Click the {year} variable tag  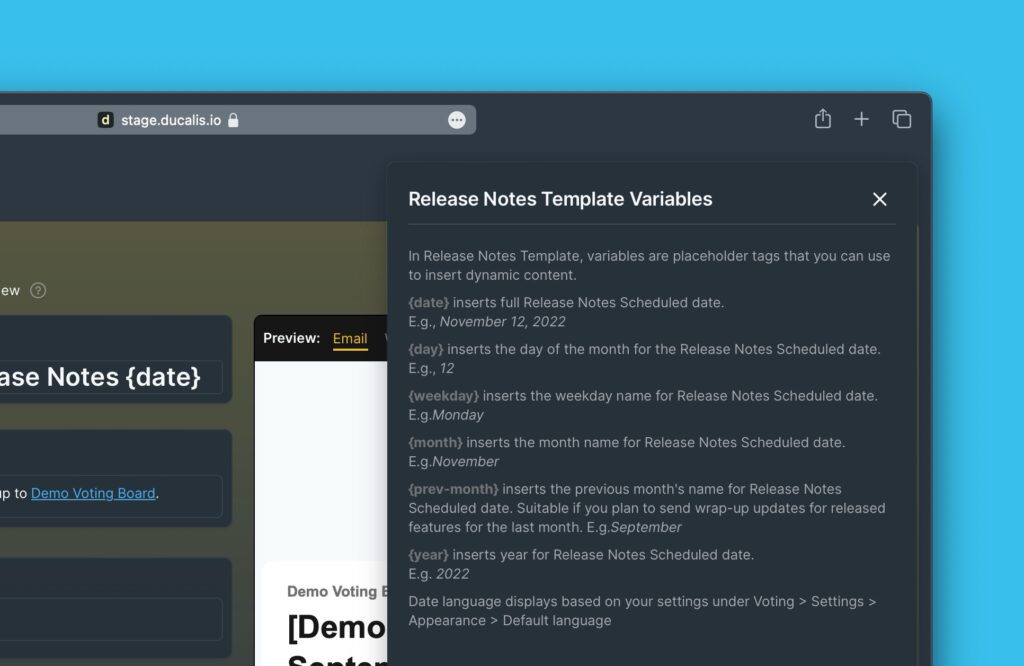tap(428, 554)
